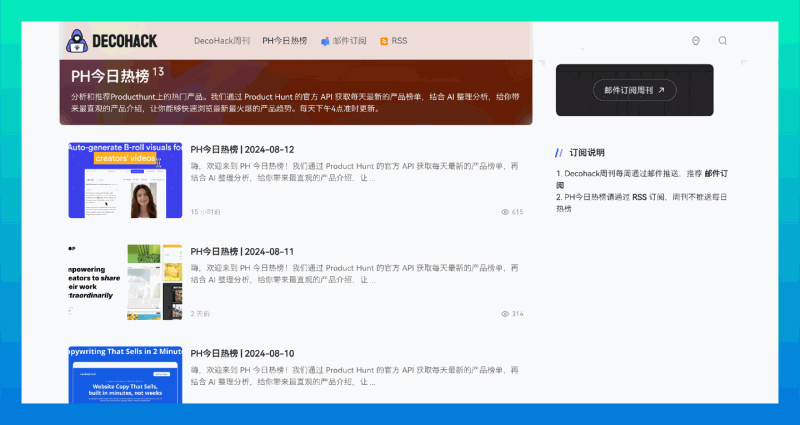
Task: Open the thumbnail for 2024-08-11 post
Action: [126, 282]
